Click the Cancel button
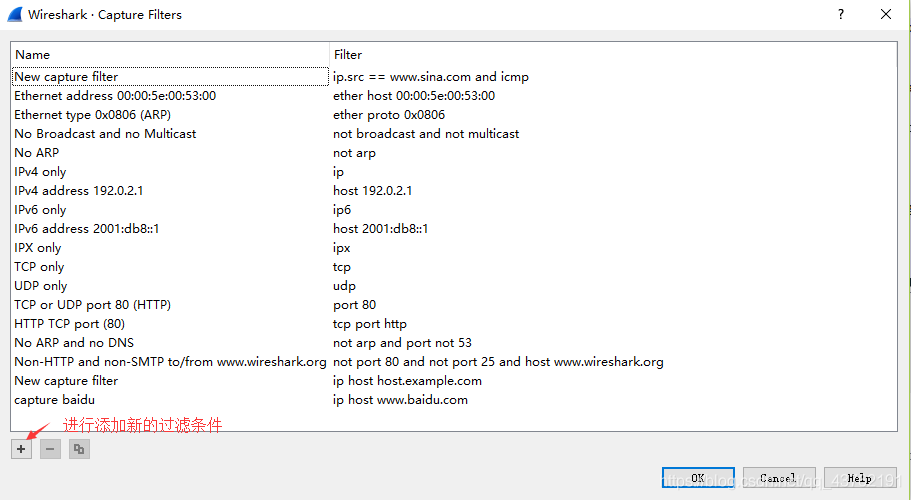The width and height of the screenshot is (911, 500). pyautogui.click(x=779, y=478)
